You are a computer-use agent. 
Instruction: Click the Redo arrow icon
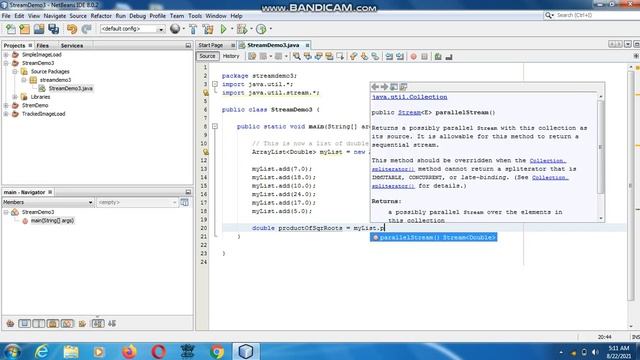[86, 29]
